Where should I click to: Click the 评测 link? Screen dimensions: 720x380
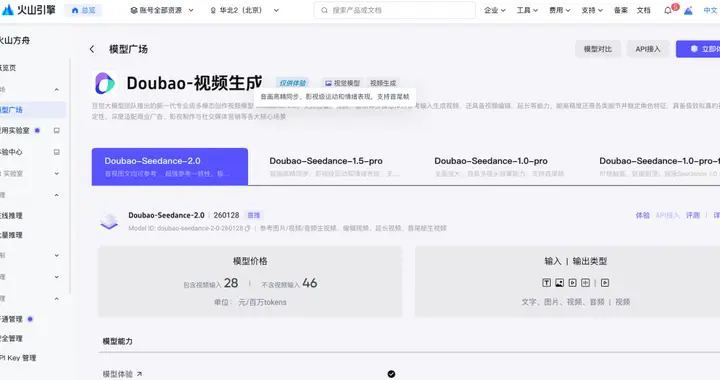coord(693,215)
